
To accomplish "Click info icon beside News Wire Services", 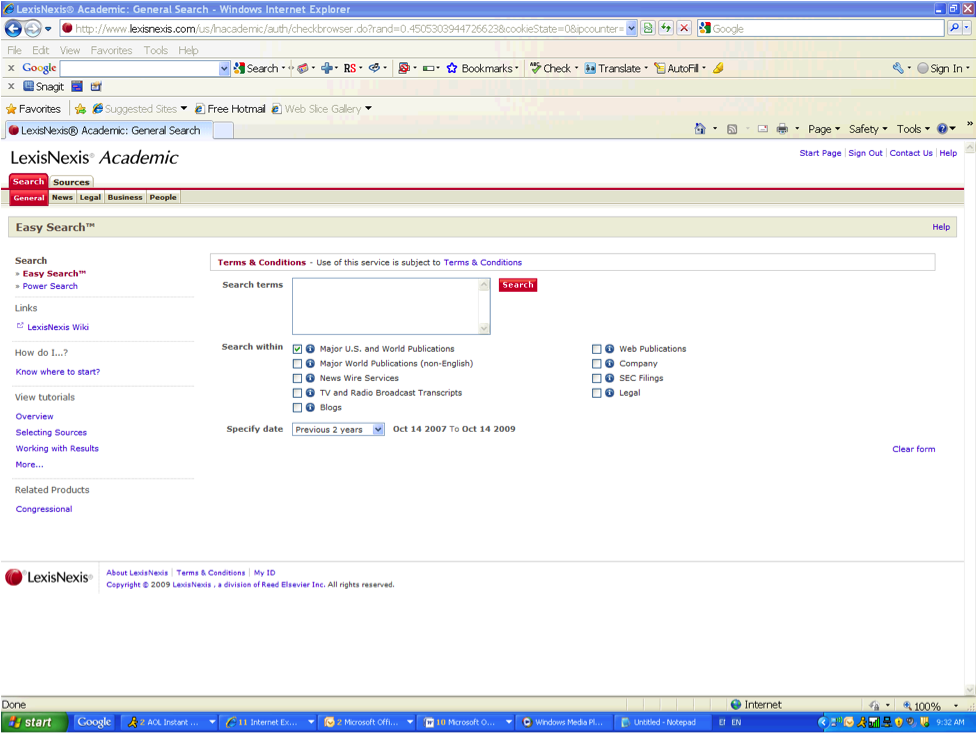I will [x=310, y=378].
